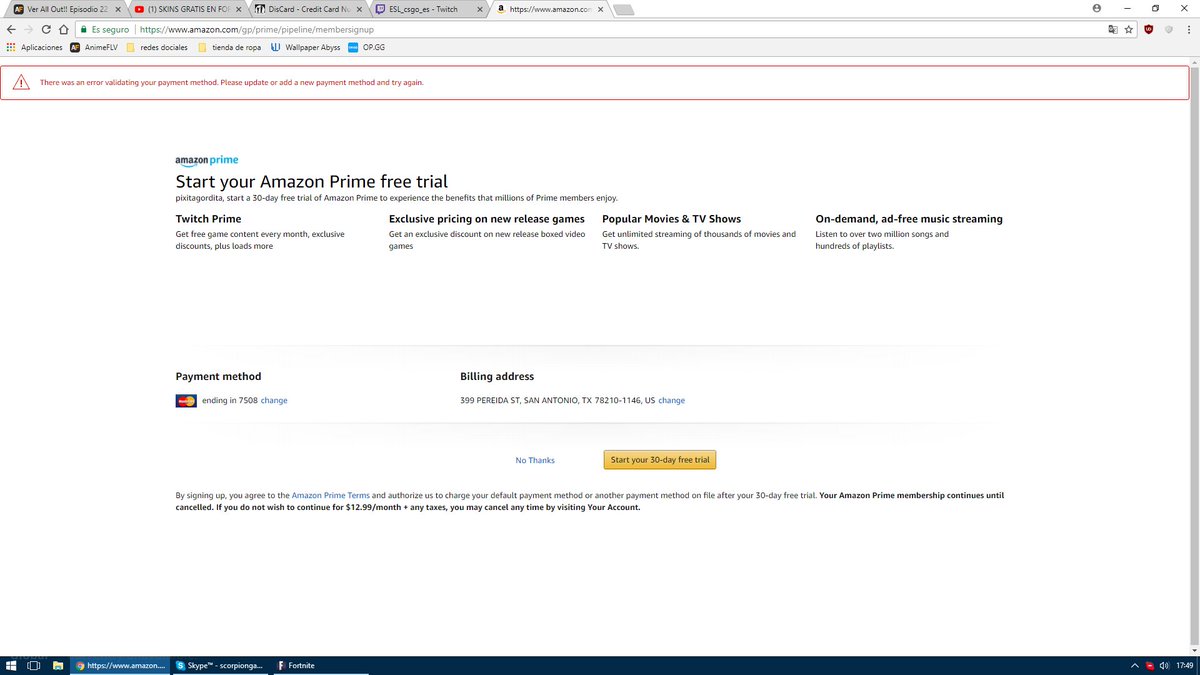Open the Aplicaciones apps grid shortcut

pos(34,47)
